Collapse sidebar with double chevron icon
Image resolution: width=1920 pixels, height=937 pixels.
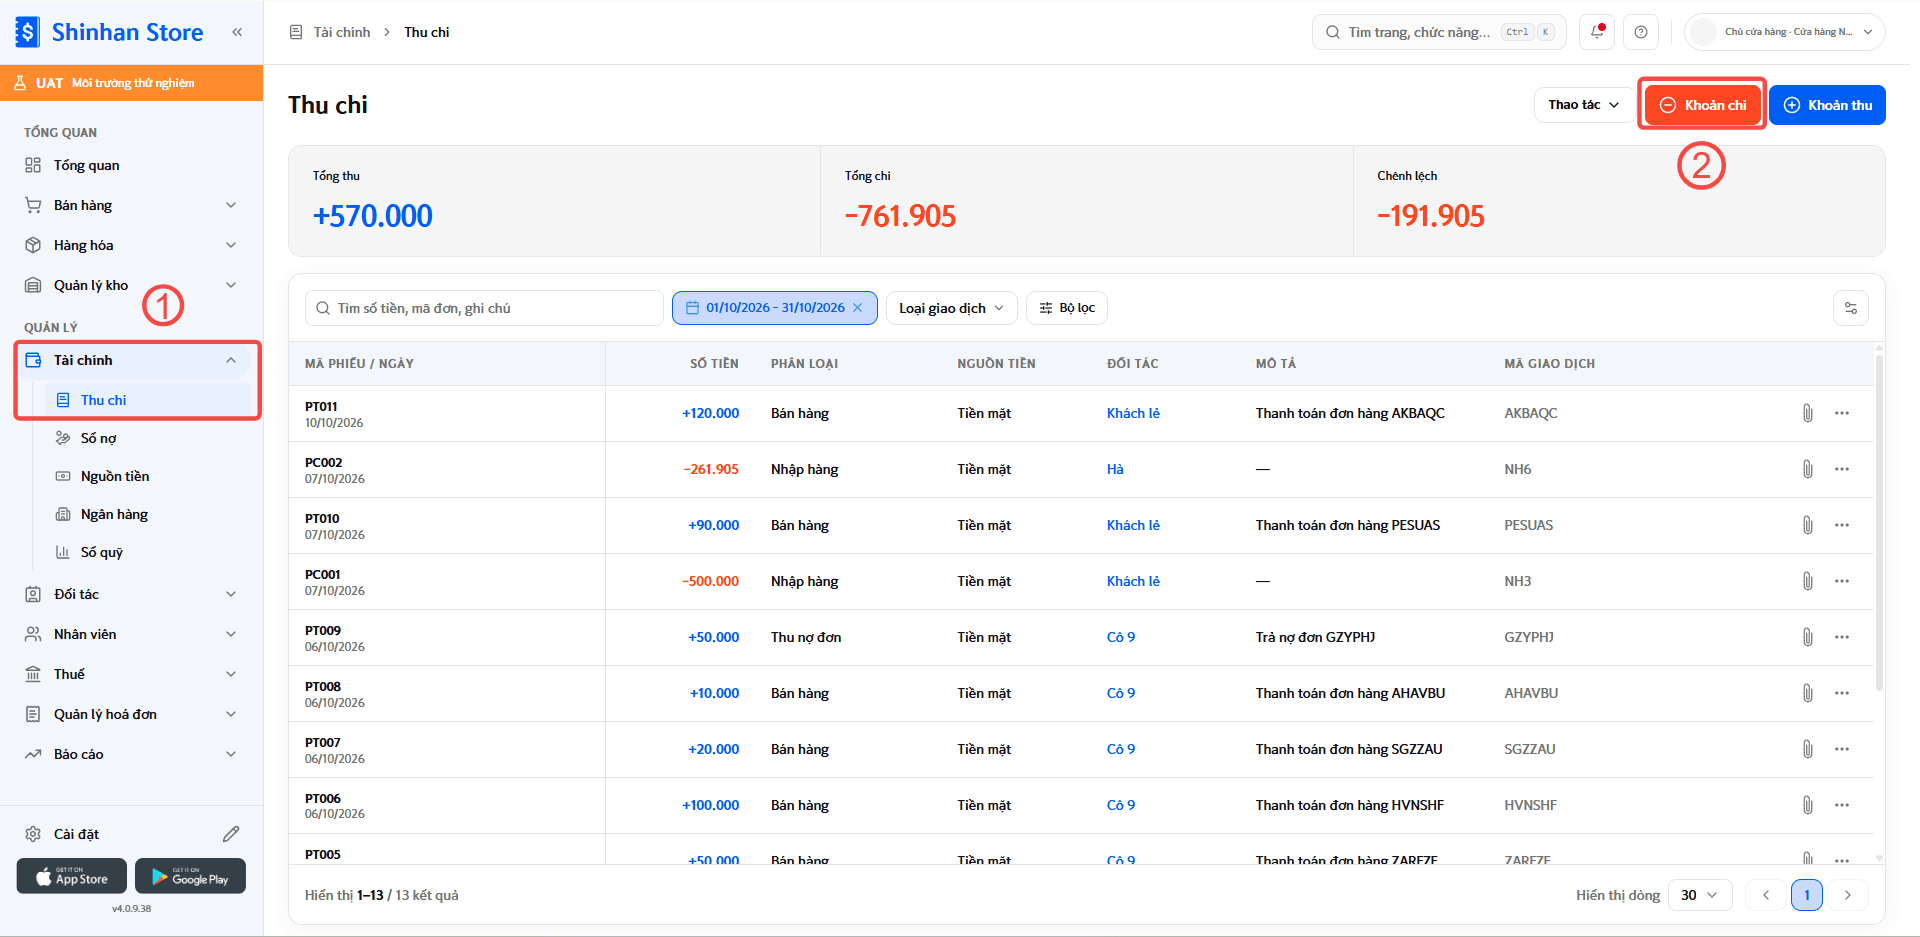click(237, 32)
